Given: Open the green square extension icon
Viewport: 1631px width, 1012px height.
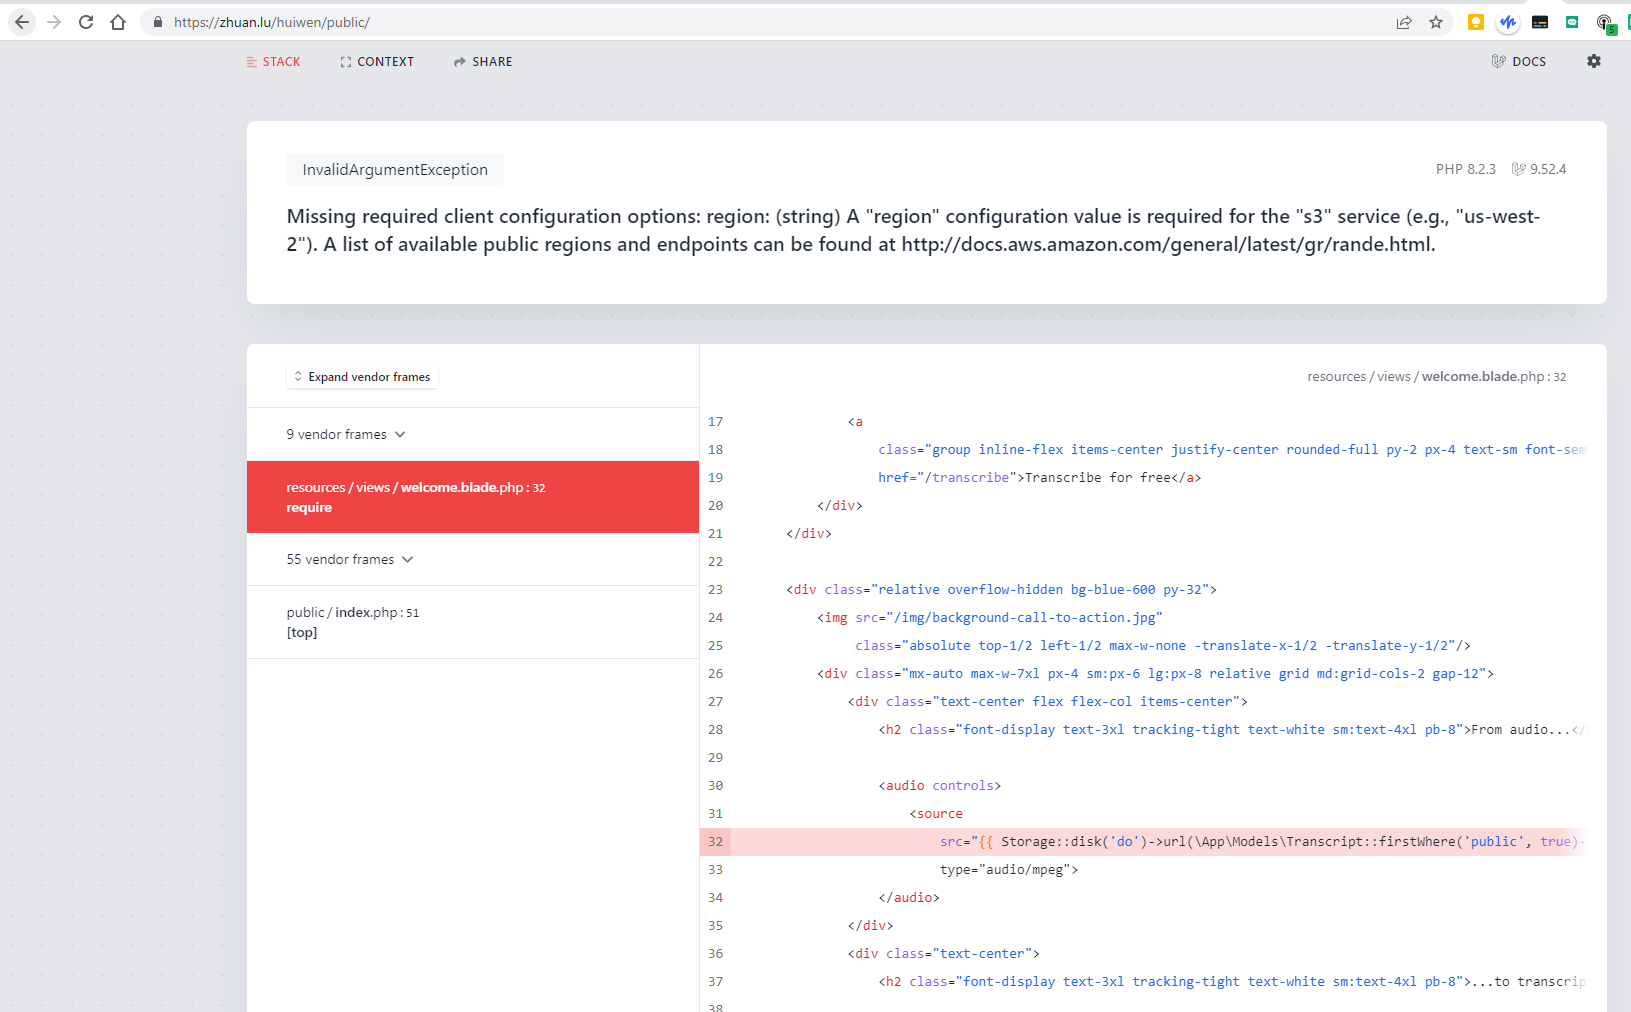Looking at the screenshot, I should [x=1572, y=22].
